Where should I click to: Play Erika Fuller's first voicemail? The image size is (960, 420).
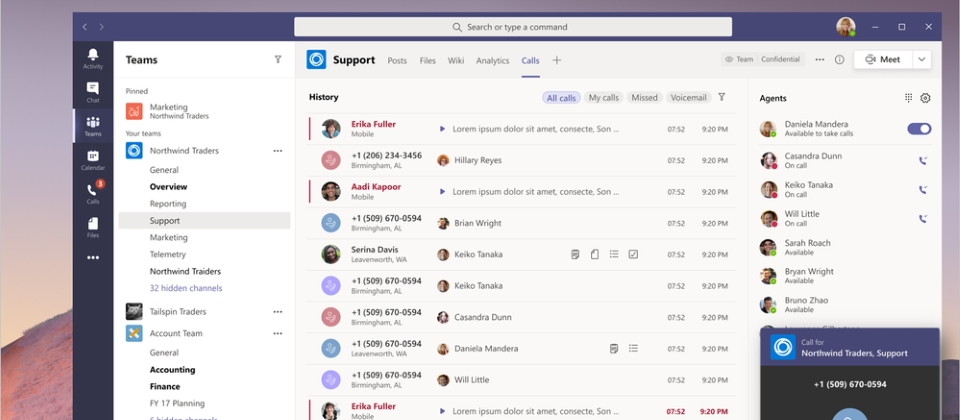pos(442,129)
